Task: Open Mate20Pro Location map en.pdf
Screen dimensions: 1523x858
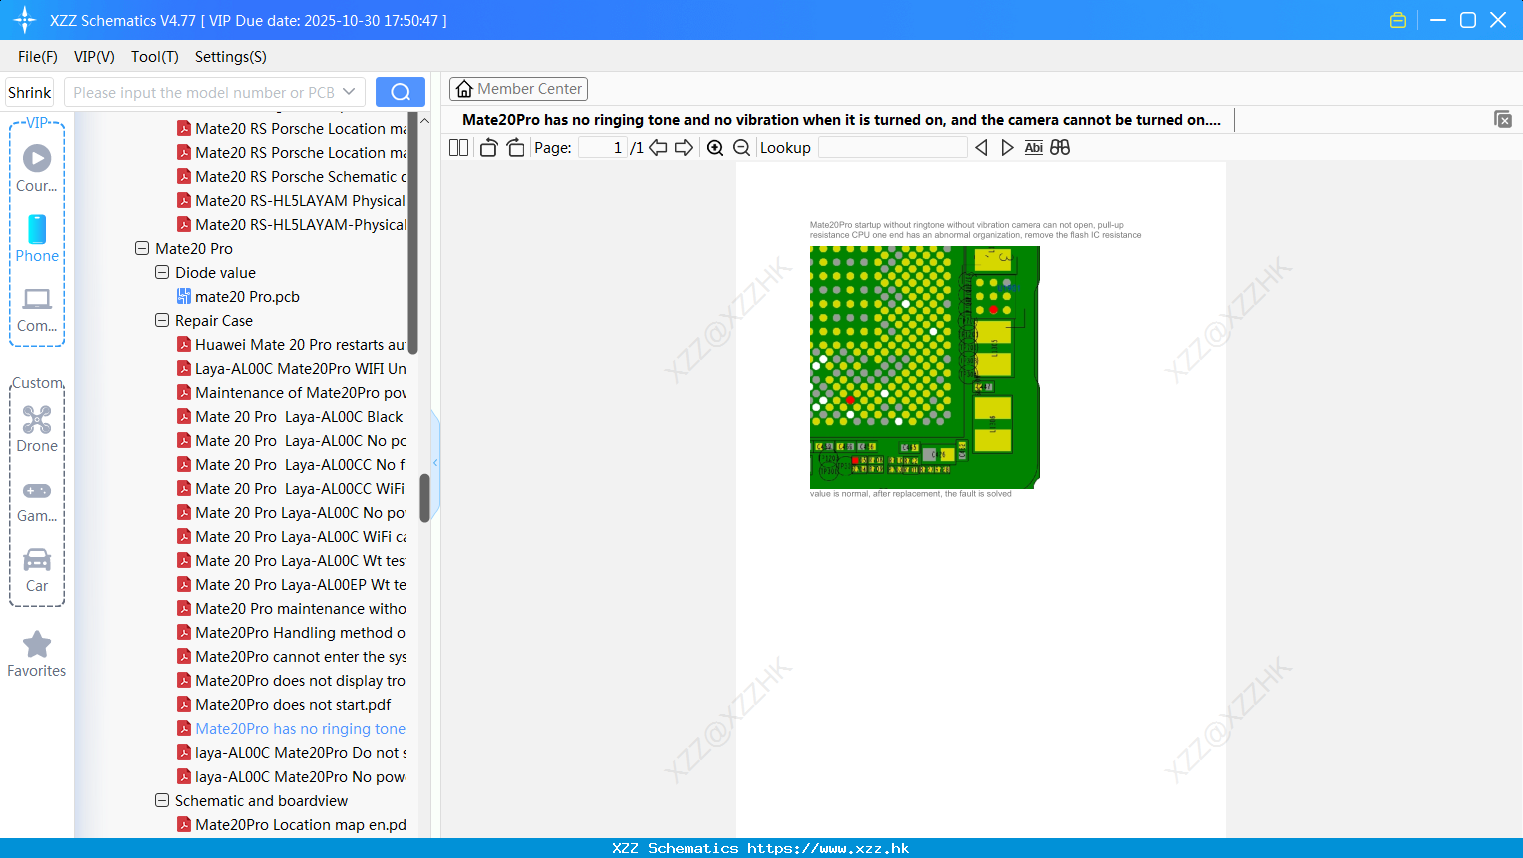Action: tap(300, 824)
